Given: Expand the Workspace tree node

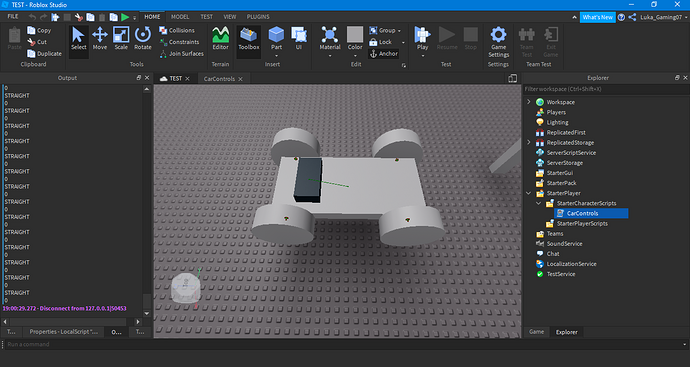Looking at the screenshot, I should (x=529, y=102).
